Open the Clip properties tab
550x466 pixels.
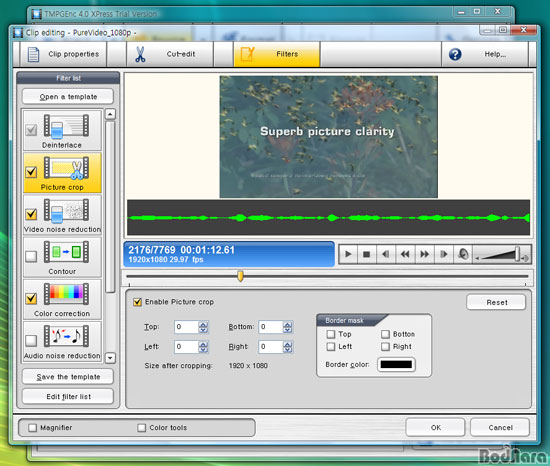(x=63, y=54)
